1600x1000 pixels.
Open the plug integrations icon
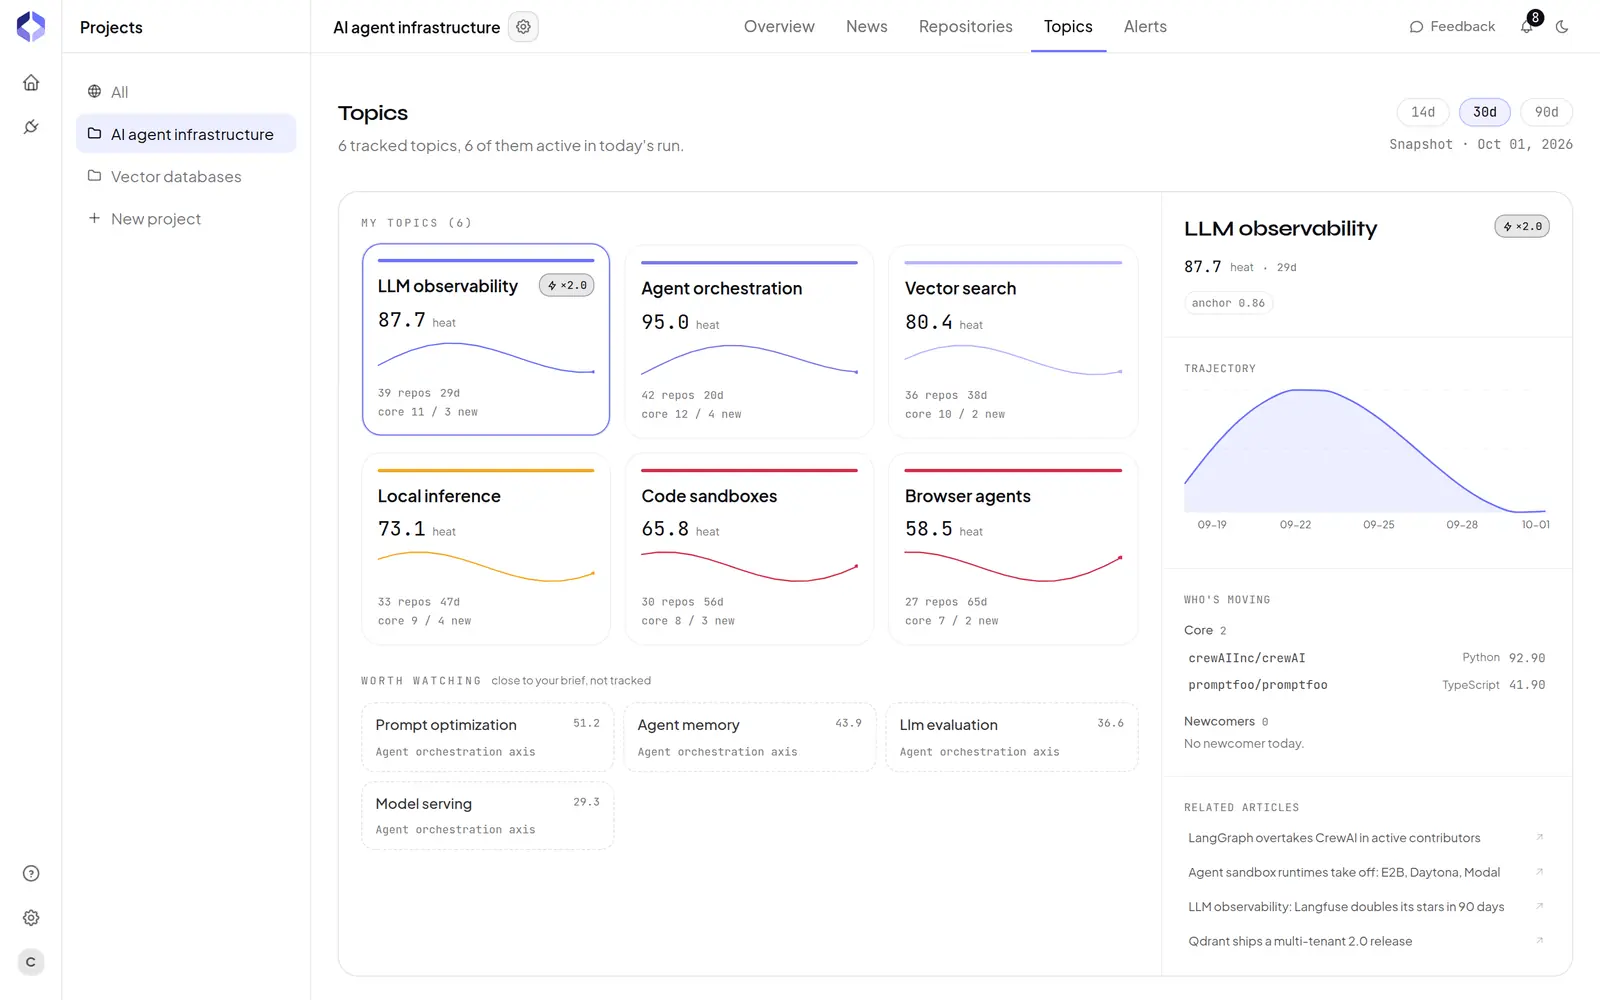tap(31, 127)
